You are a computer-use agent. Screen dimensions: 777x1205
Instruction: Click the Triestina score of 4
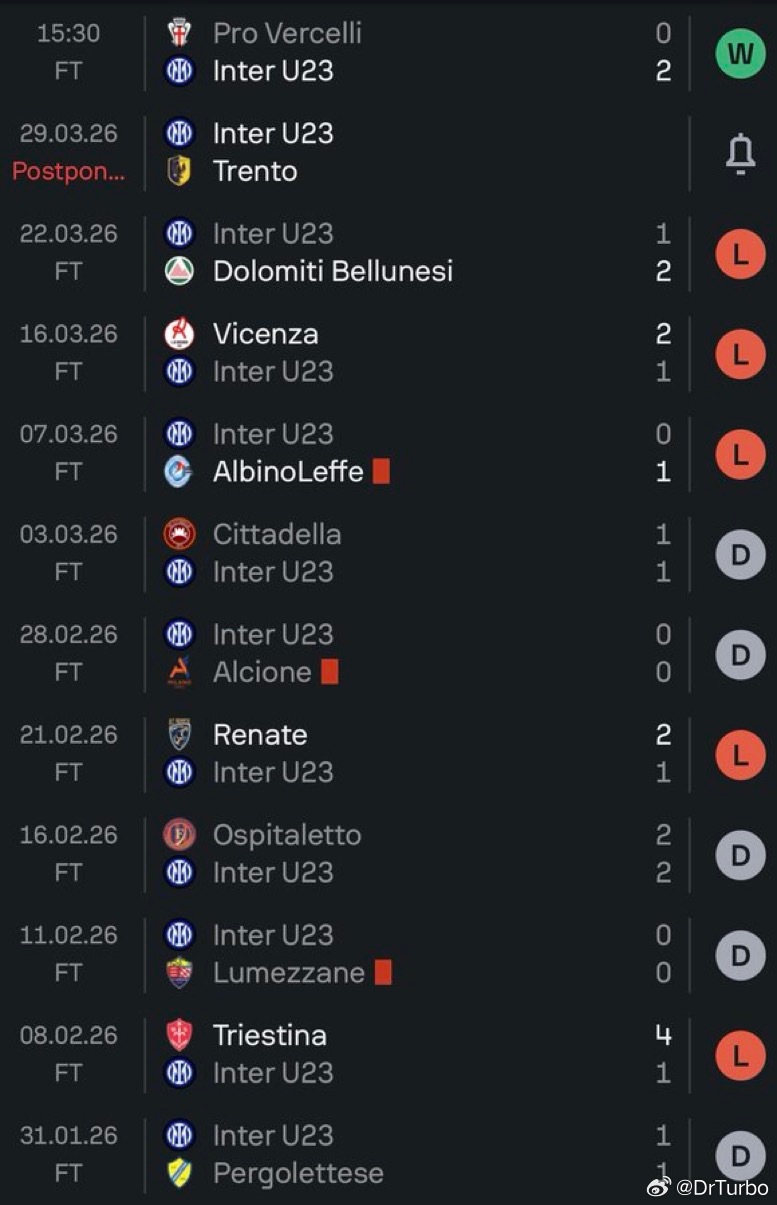click(663, 1035)
